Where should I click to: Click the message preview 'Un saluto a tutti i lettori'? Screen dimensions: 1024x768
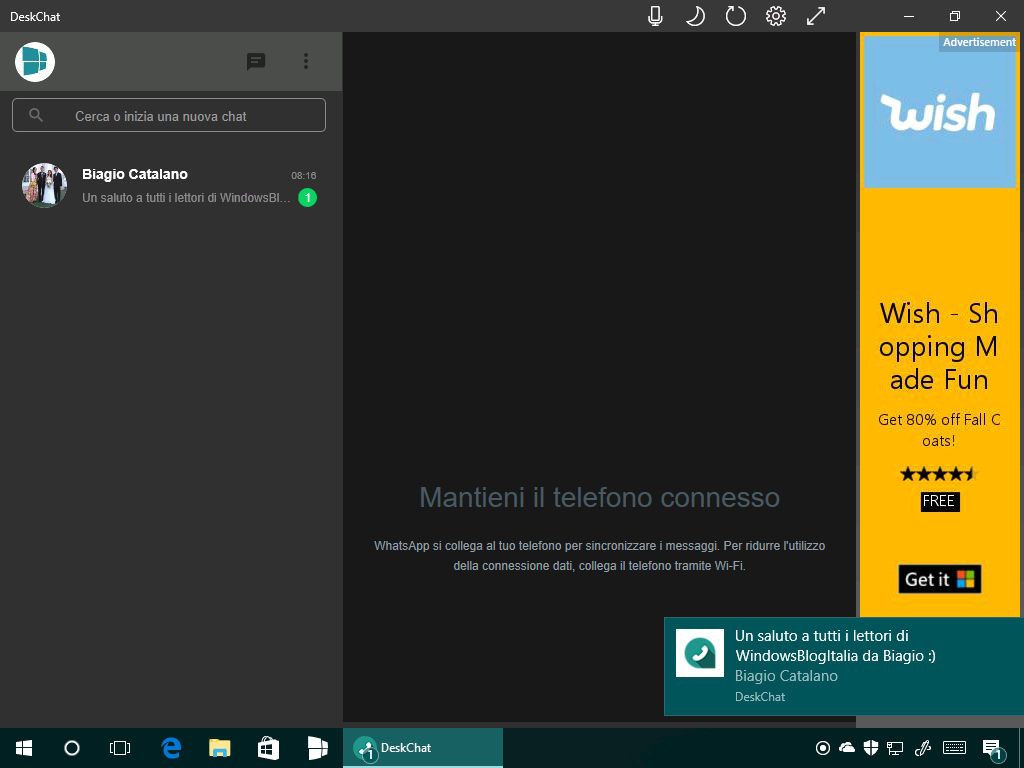point(186,198)
